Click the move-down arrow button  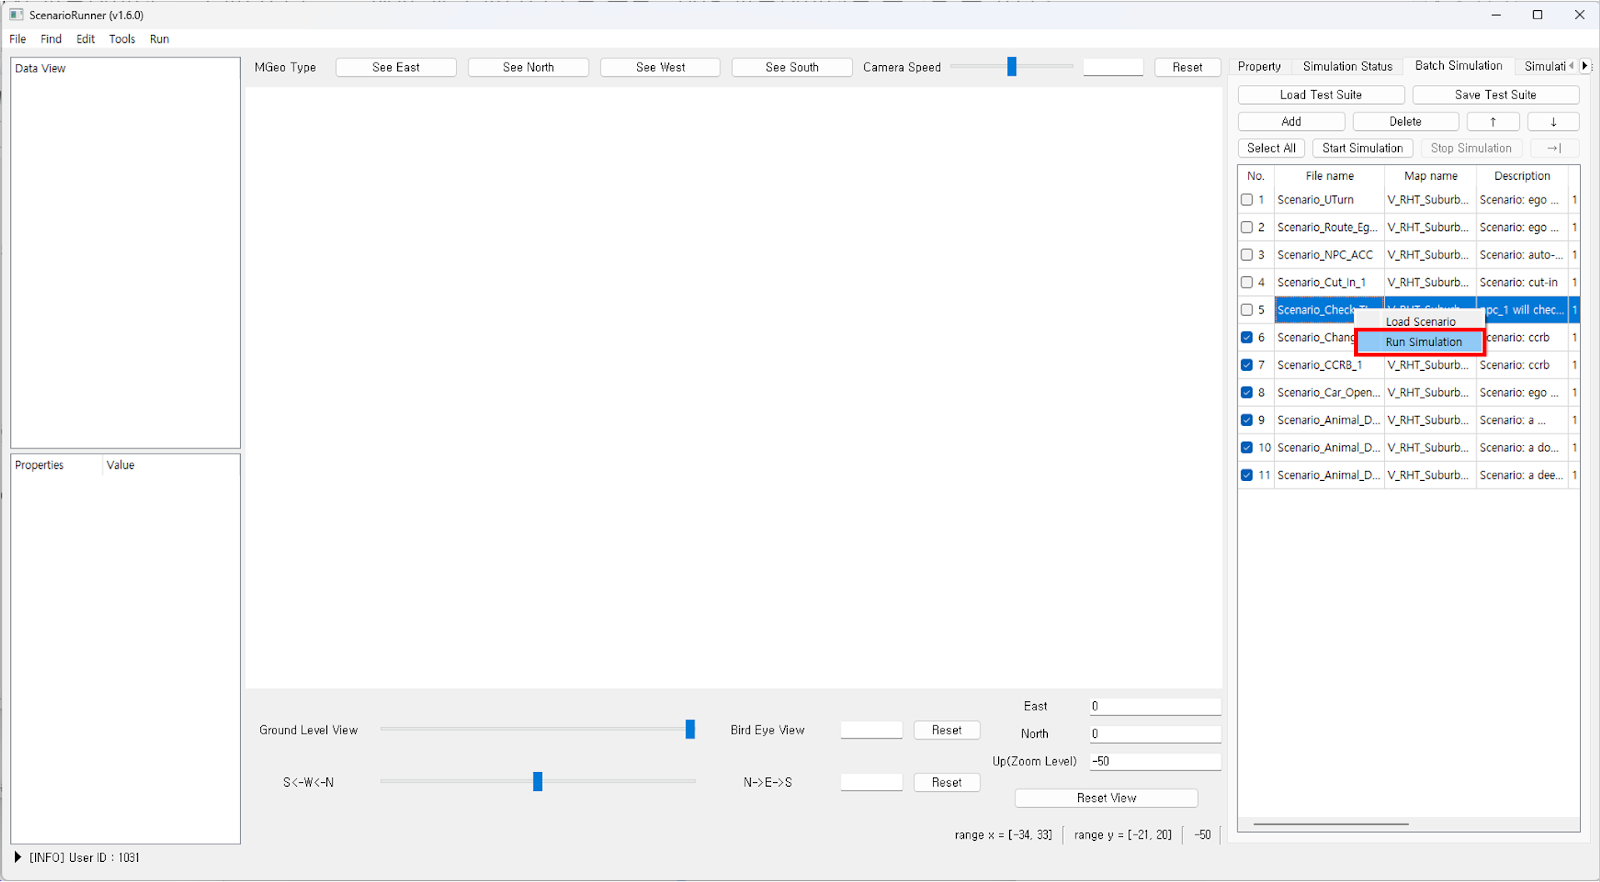(x=1552, y=122)
